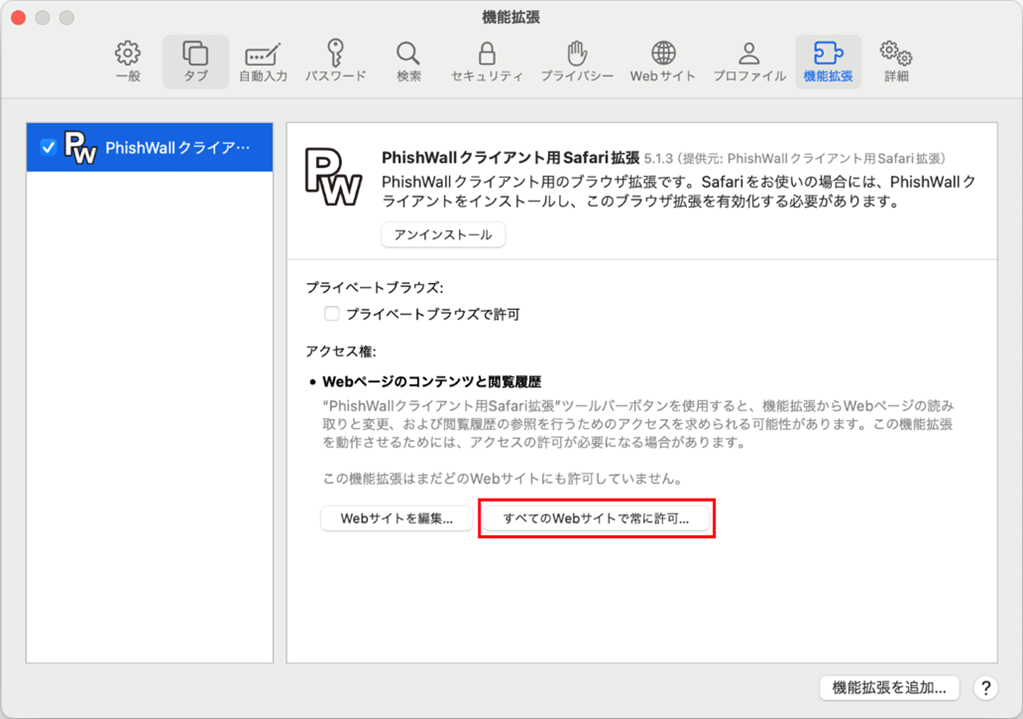1023x719 pixels.
Task: Open the プライバシー hand pane
Action: coord(577,62)
